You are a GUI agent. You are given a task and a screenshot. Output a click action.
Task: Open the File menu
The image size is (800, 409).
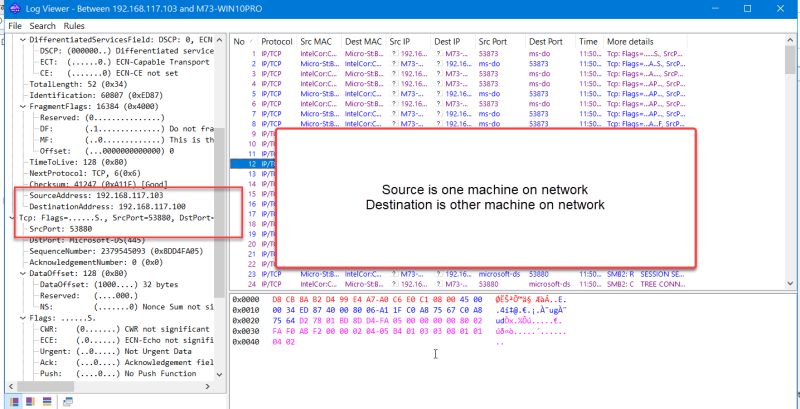15,26
